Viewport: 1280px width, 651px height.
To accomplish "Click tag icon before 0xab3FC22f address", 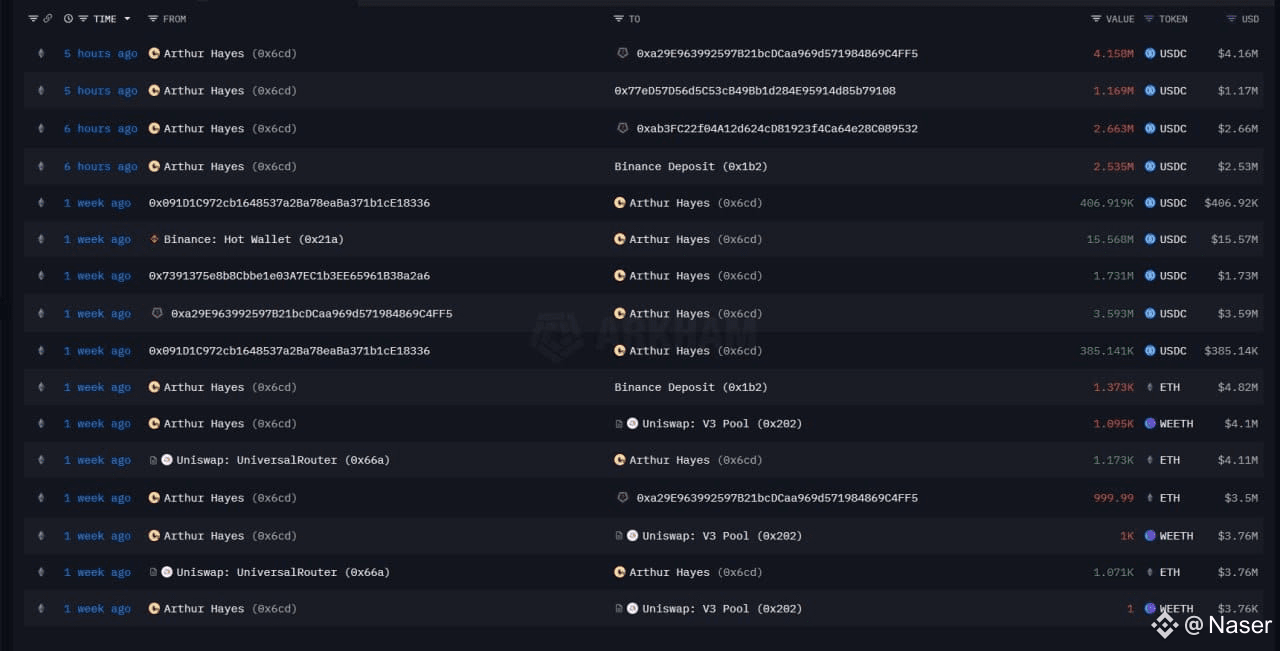I will point(623,129).
